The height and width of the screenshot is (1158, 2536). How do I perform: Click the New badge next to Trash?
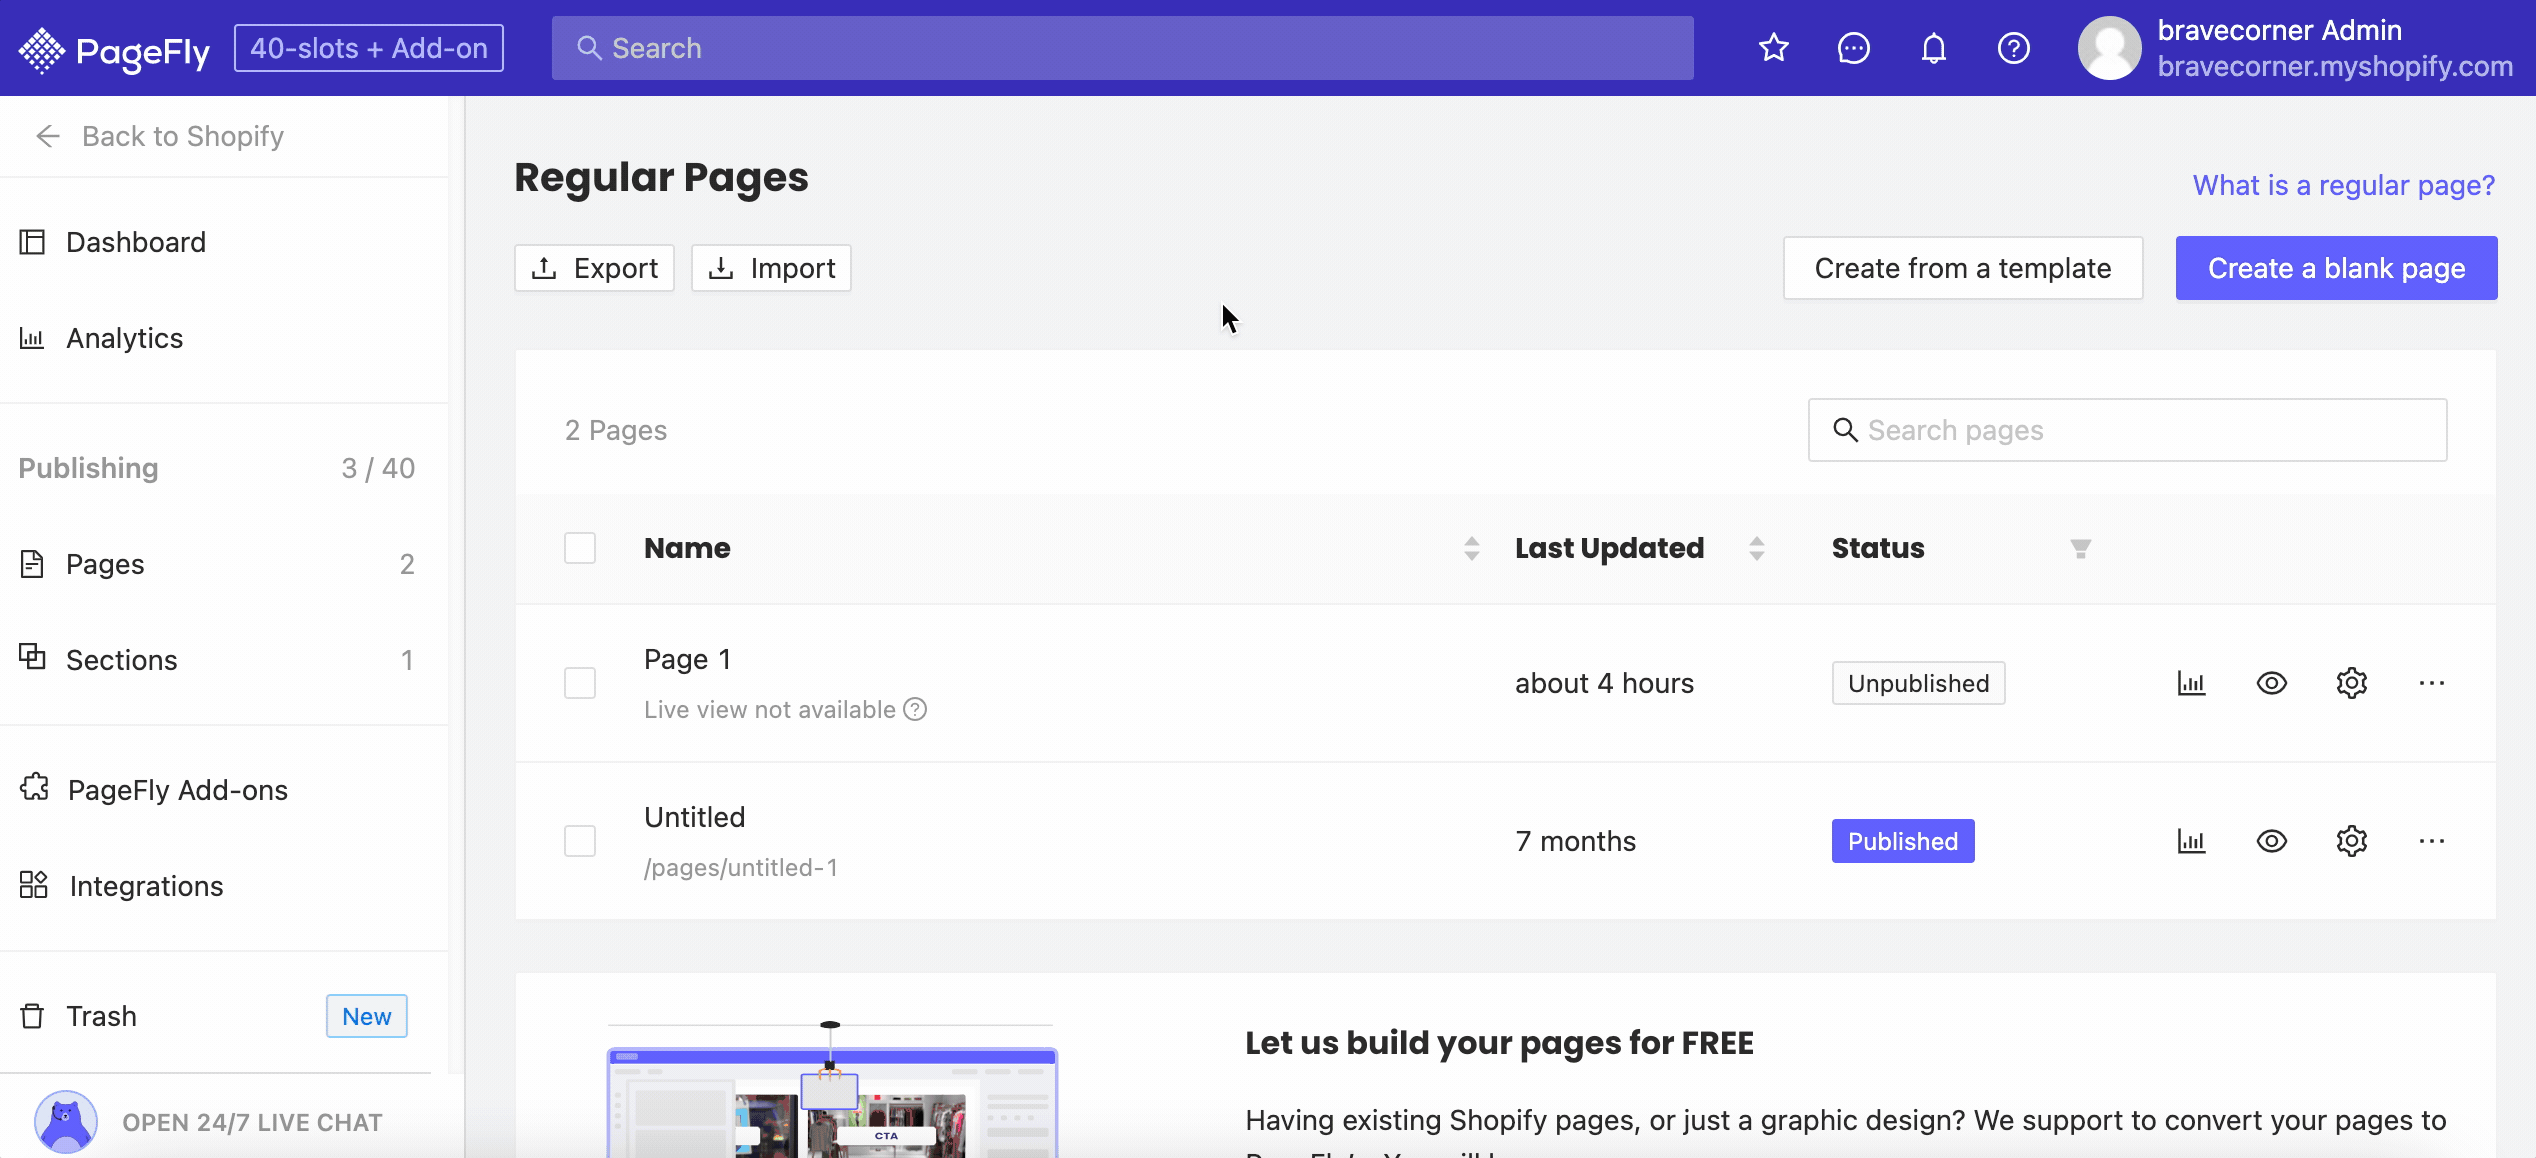[x=366, y=1016]
